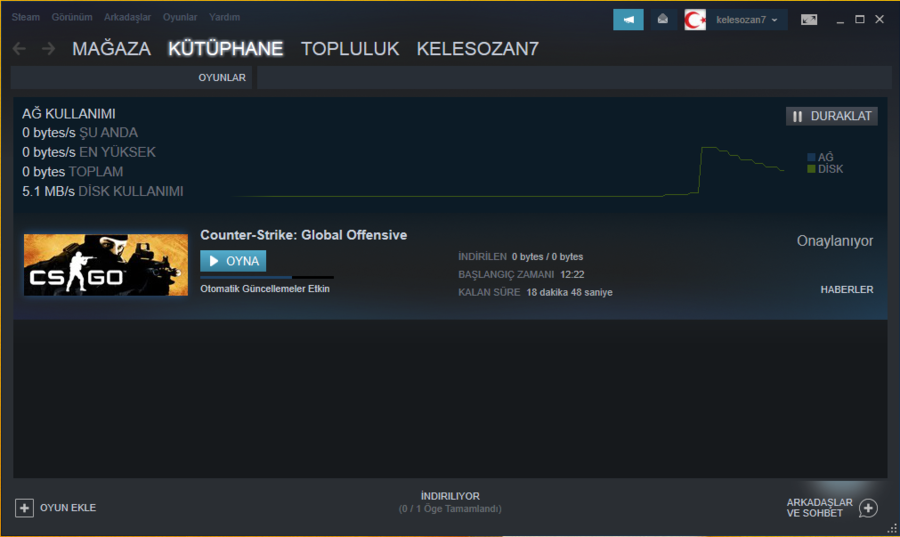Open HABERLER for Counter-Strike

[x=847, y=290]
